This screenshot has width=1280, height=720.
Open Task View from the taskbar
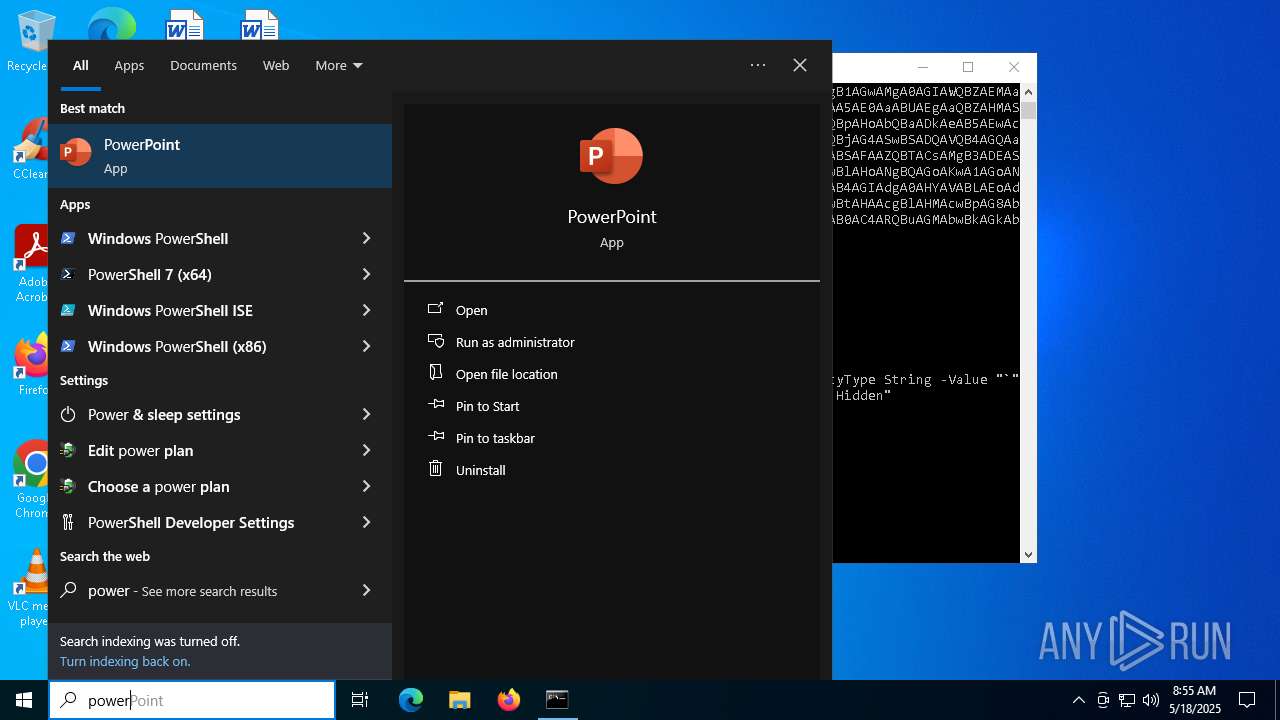360,700
